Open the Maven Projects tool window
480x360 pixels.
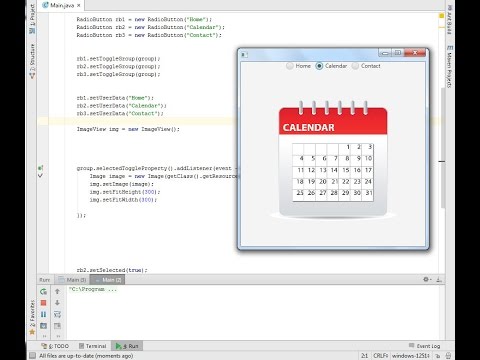click(x=449, y=66)
